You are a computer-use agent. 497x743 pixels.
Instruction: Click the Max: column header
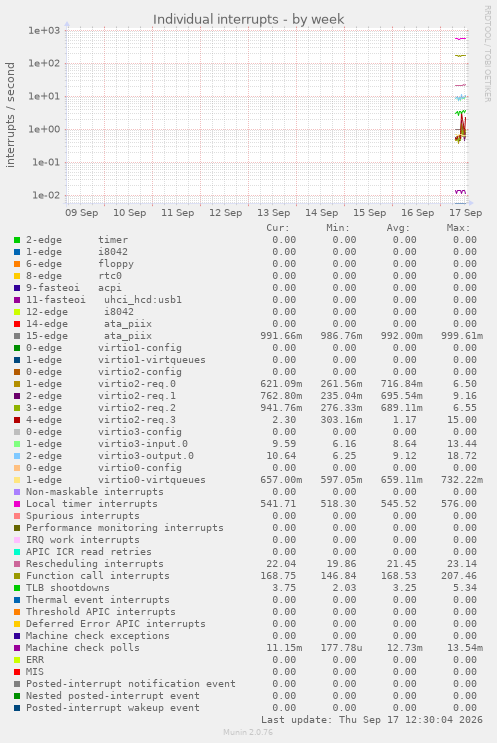pos(458,228)
